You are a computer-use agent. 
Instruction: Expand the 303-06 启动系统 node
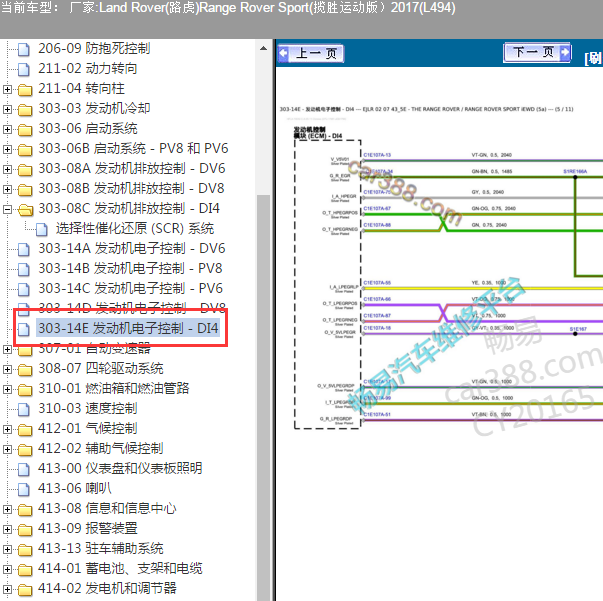pos(7,129)
